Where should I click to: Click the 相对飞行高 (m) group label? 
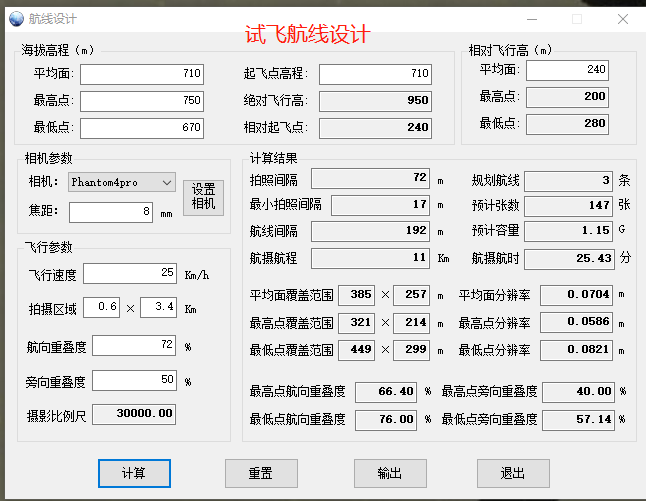(x=510, y=50)
